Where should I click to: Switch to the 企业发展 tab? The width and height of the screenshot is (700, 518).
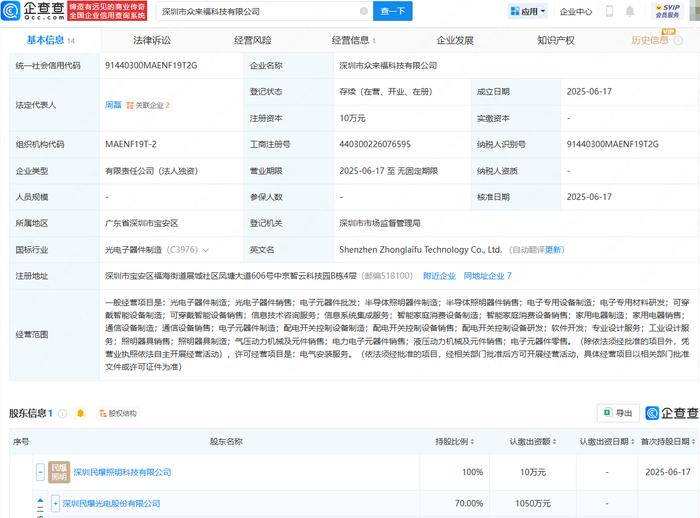(x=455, y=40)
